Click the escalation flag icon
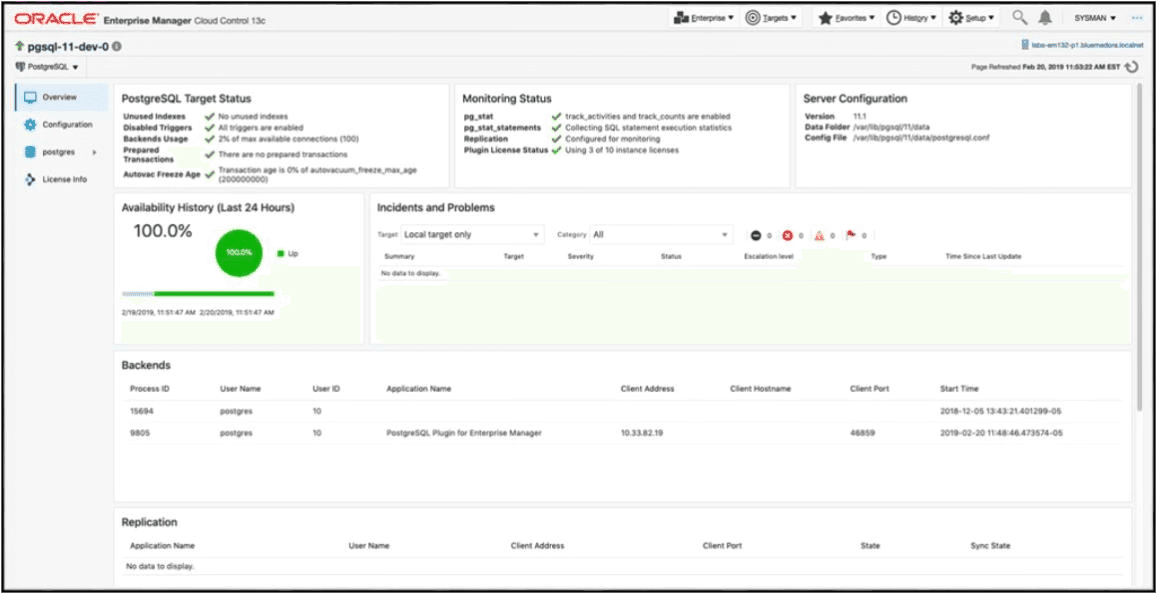The height and width of the screenshot is (594, 1157). tap(850, 234)
